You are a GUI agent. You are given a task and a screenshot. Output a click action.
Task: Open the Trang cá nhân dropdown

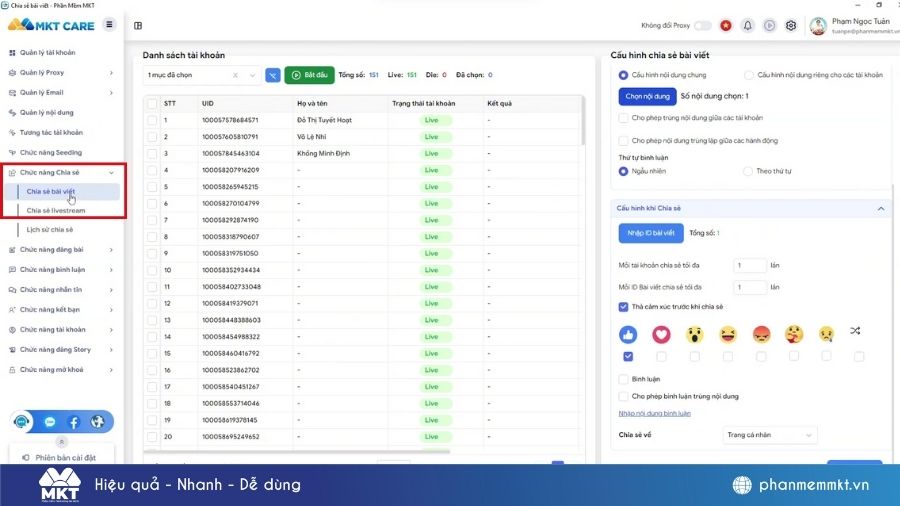coord(769,435)
